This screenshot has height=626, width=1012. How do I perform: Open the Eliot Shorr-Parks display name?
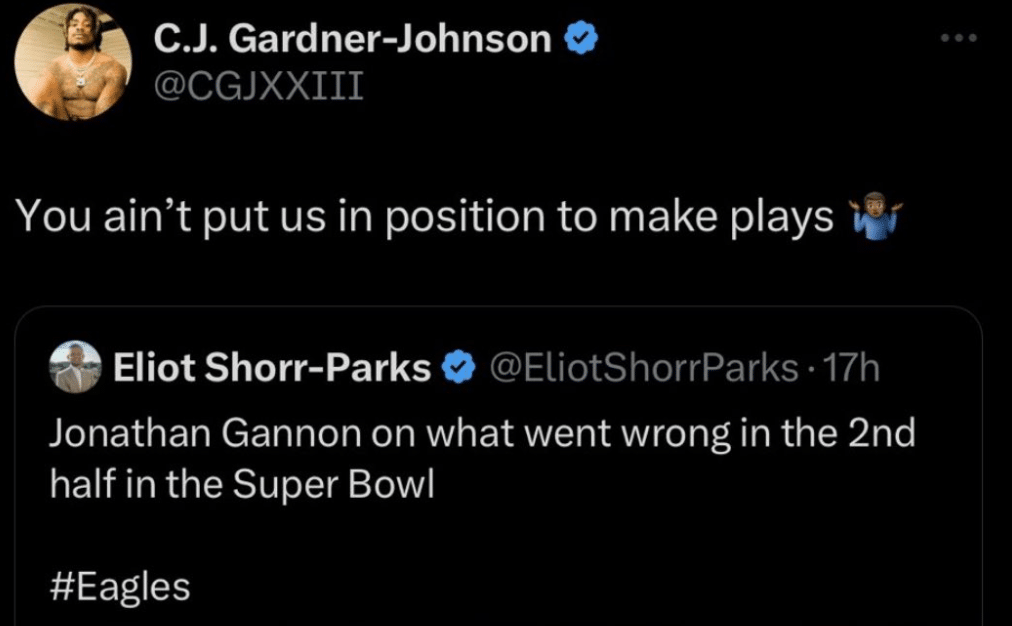(272, 368)
